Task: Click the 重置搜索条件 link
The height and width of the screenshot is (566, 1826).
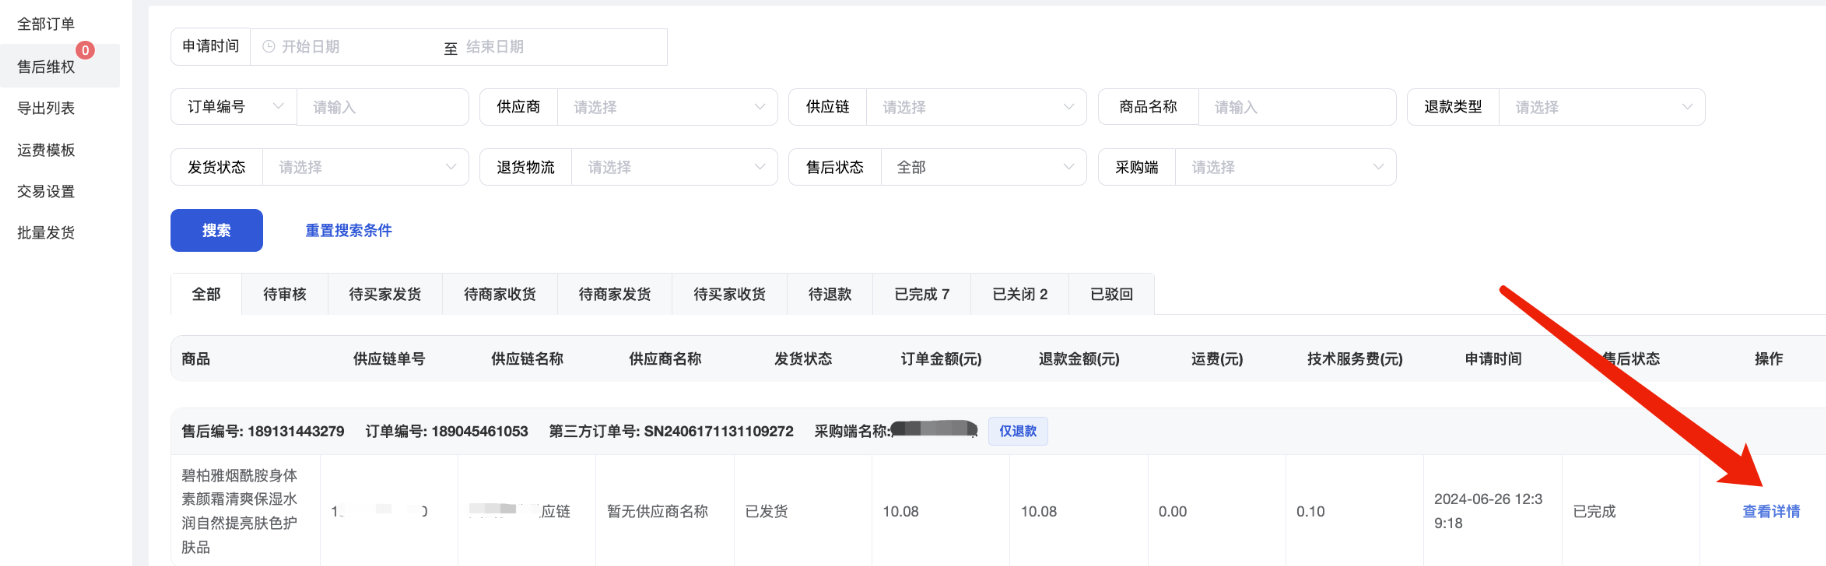Action: (348, 230)
